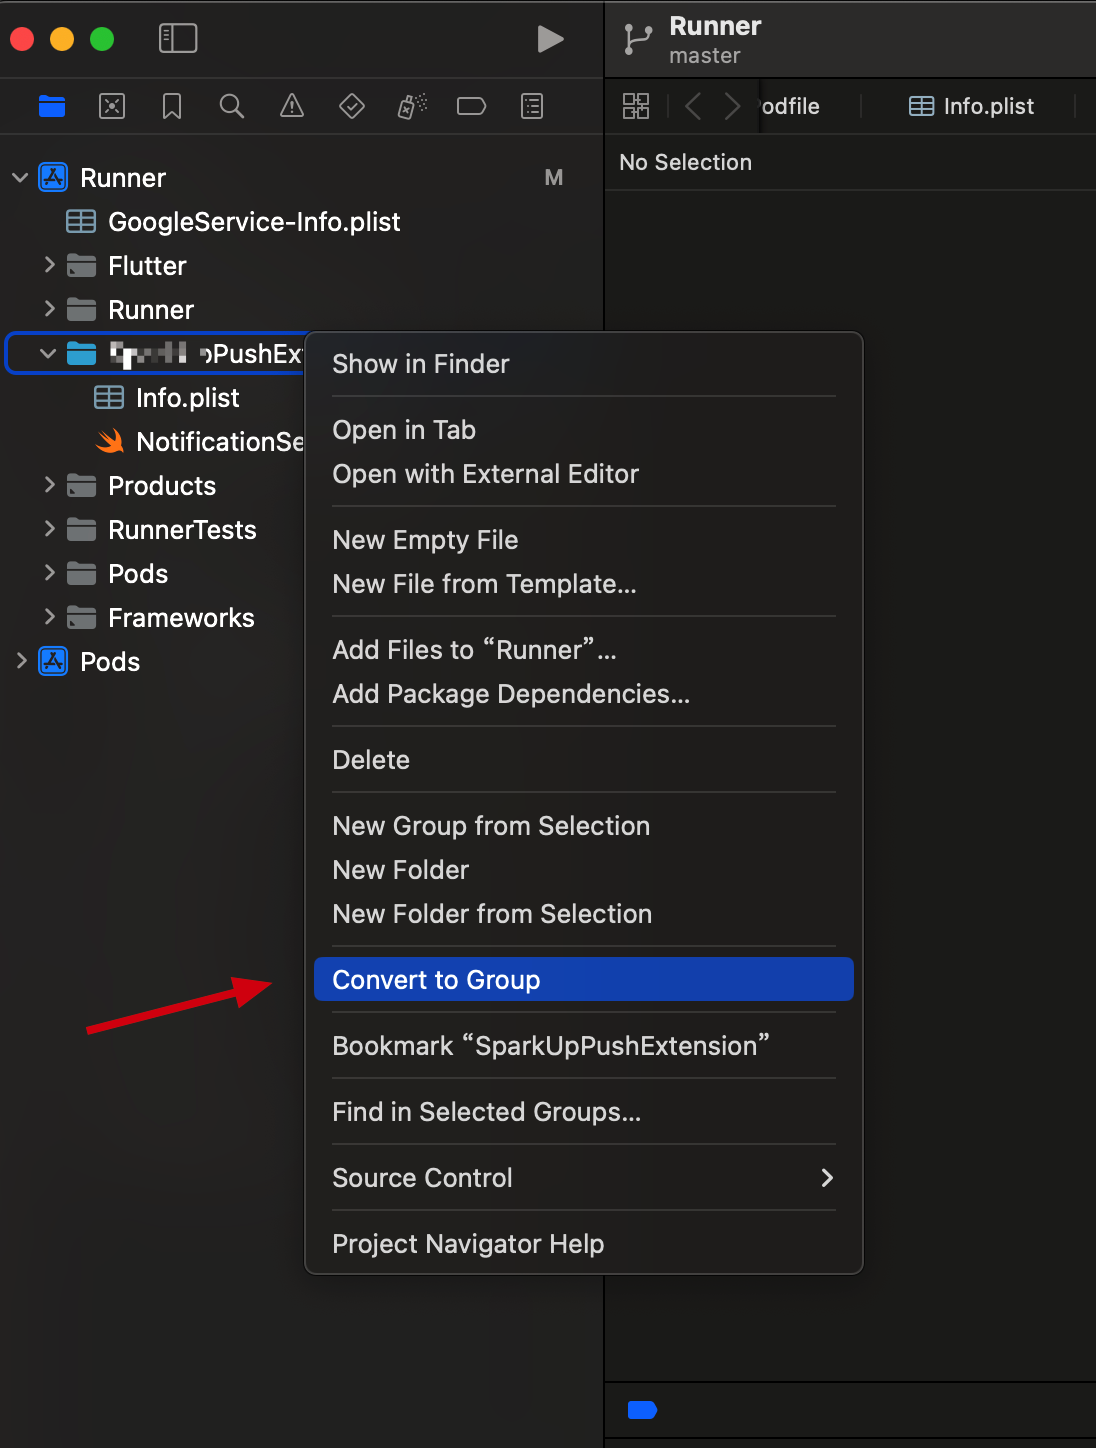Choose Find in Selected Groups…
Image resolution: width=1096 pixels, height=1448 pixels.
(584, 1112)
